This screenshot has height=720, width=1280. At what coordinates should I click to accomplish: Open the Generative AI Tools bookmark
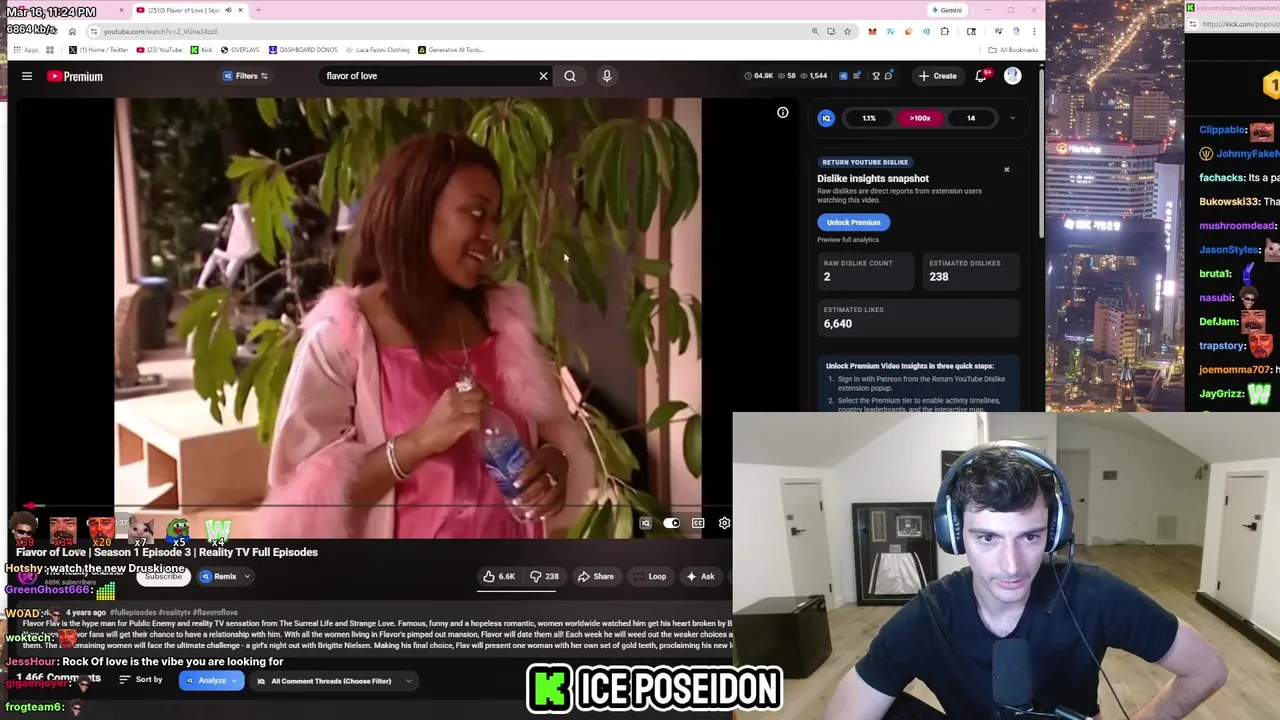(x=451, y=50)
